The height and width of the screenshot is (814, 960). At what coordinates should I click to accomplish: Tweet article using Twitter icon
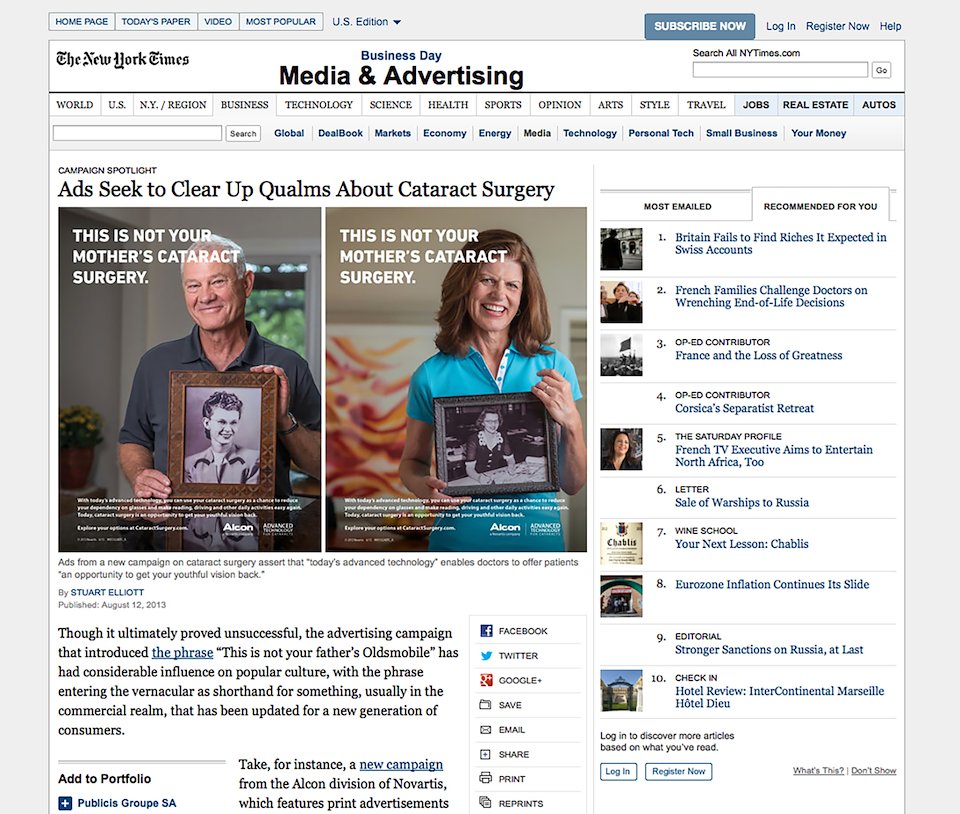[486, 655]
